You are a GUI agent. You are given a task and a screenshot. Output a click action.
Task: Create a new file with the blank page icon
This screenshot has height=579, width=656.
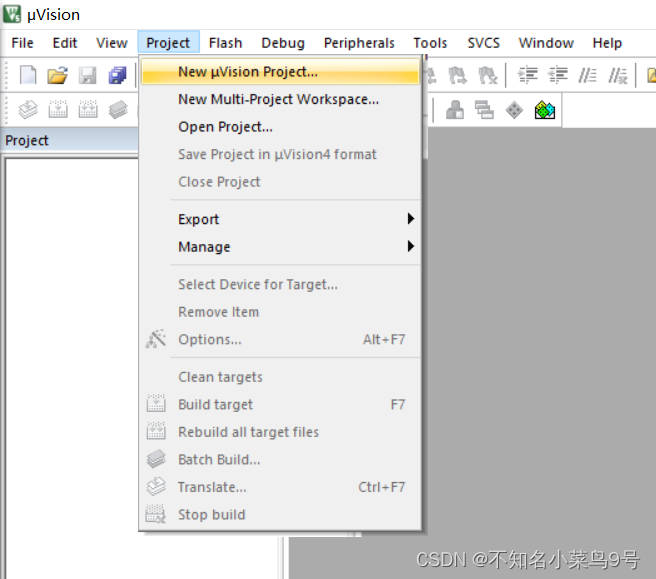(28, 75)
